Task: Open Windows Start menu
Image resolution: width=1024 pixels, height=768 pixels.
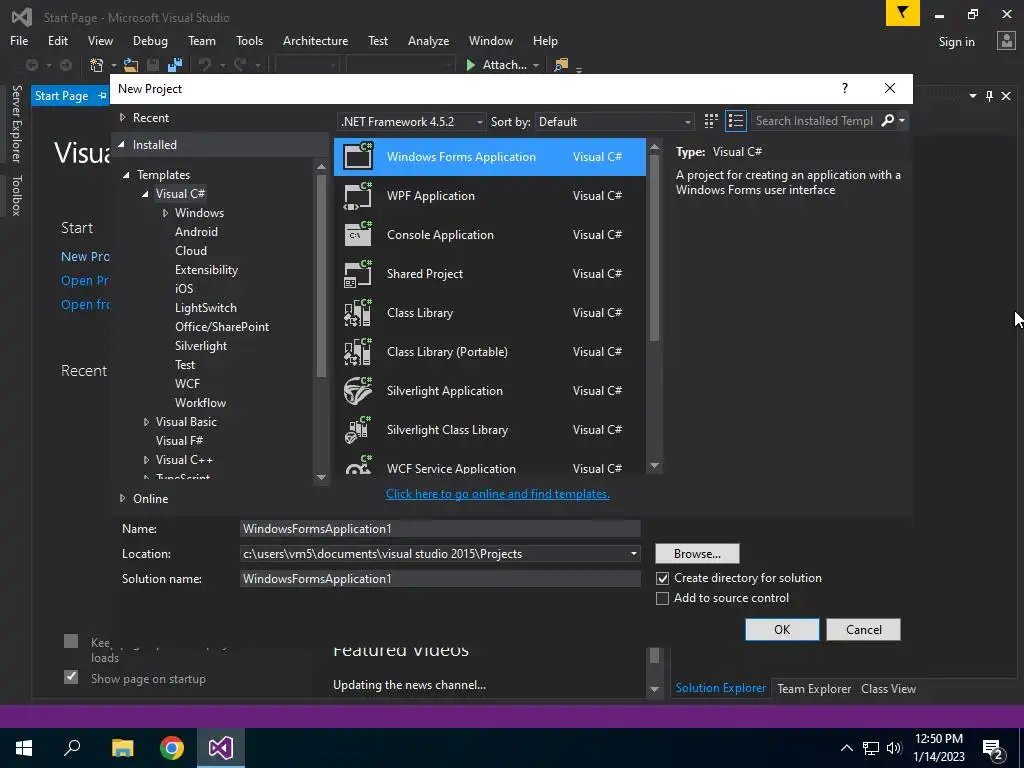Action: tap(24, 748)
